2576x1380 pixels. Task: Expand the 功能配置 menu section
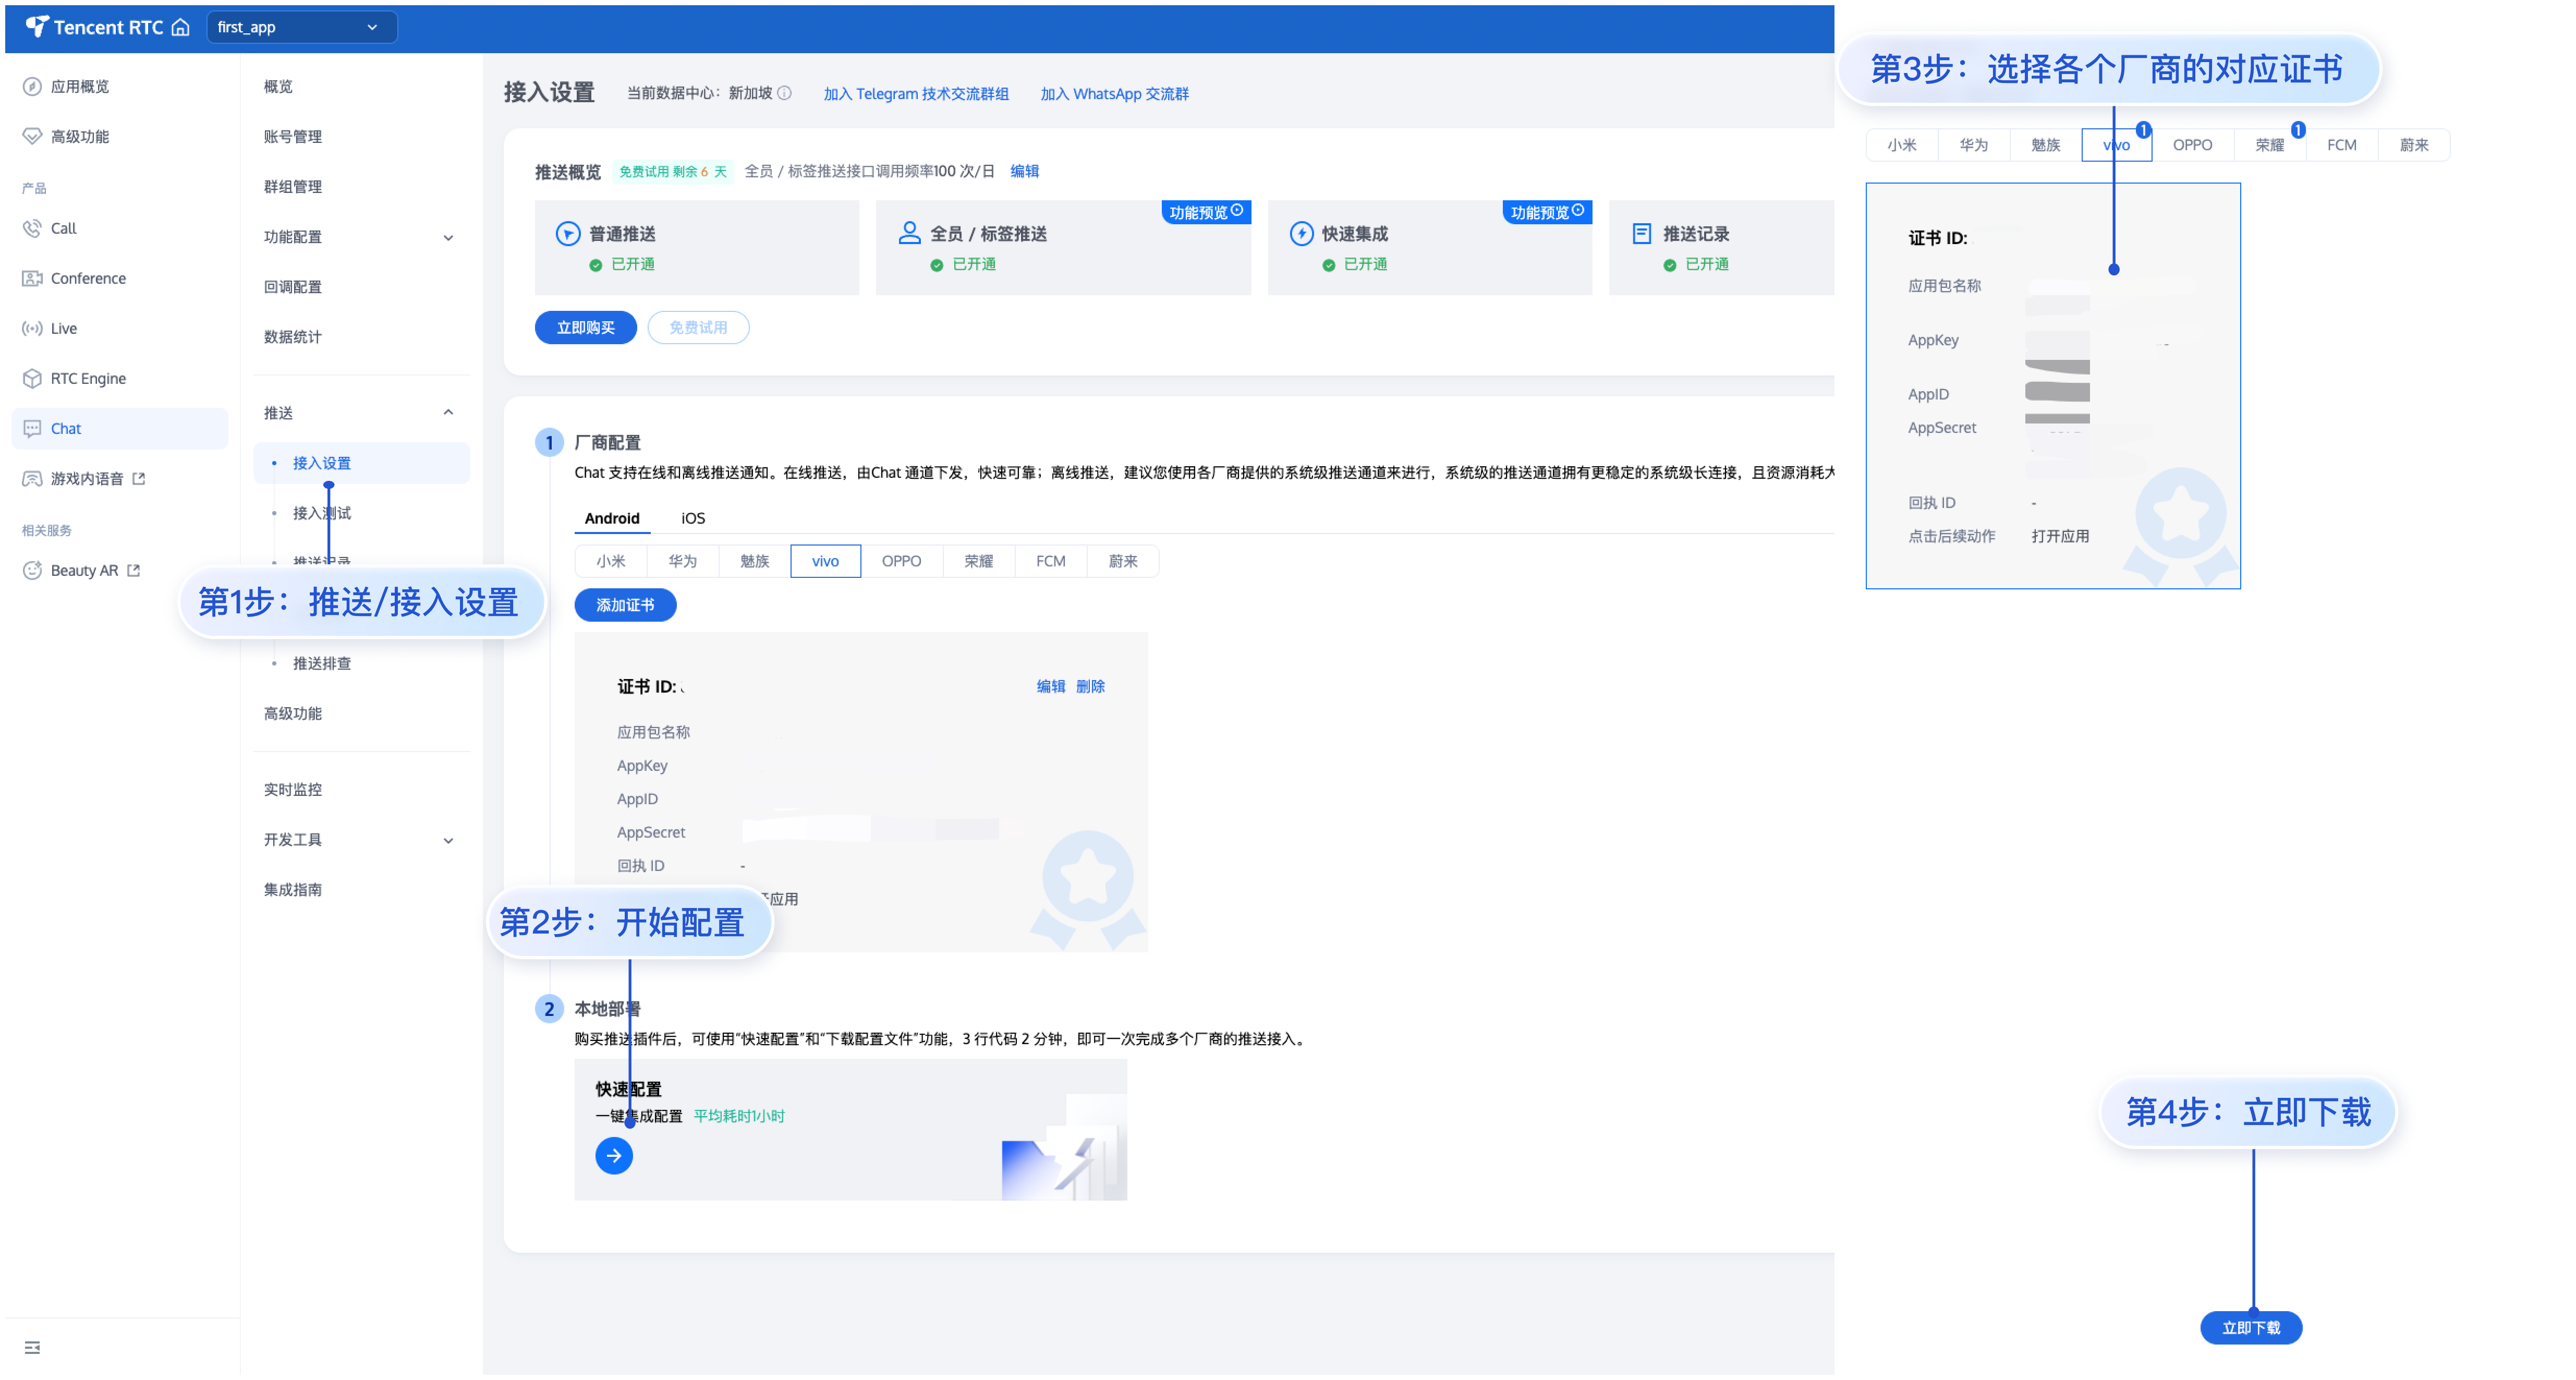point(448,237)
